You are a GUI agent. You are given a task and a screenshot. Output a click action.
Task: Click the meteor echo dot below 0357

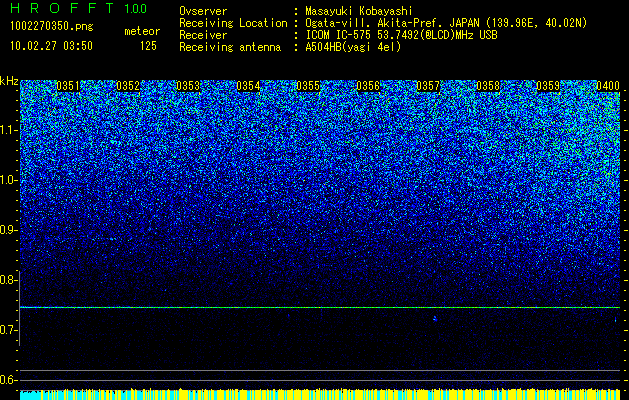tap(435, 319)
